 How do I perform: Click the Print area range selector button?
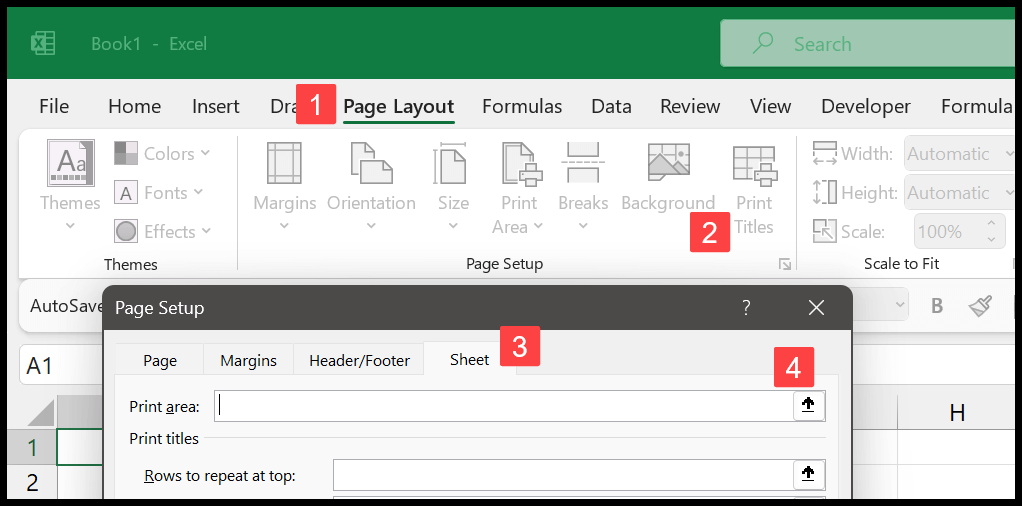click(x=809, y=406)
